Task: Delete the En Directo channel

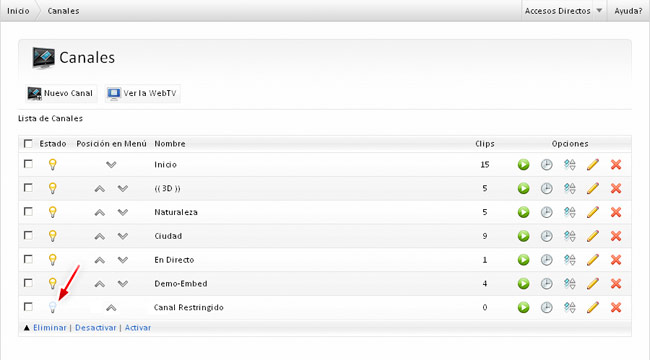Action: [616, 260]
